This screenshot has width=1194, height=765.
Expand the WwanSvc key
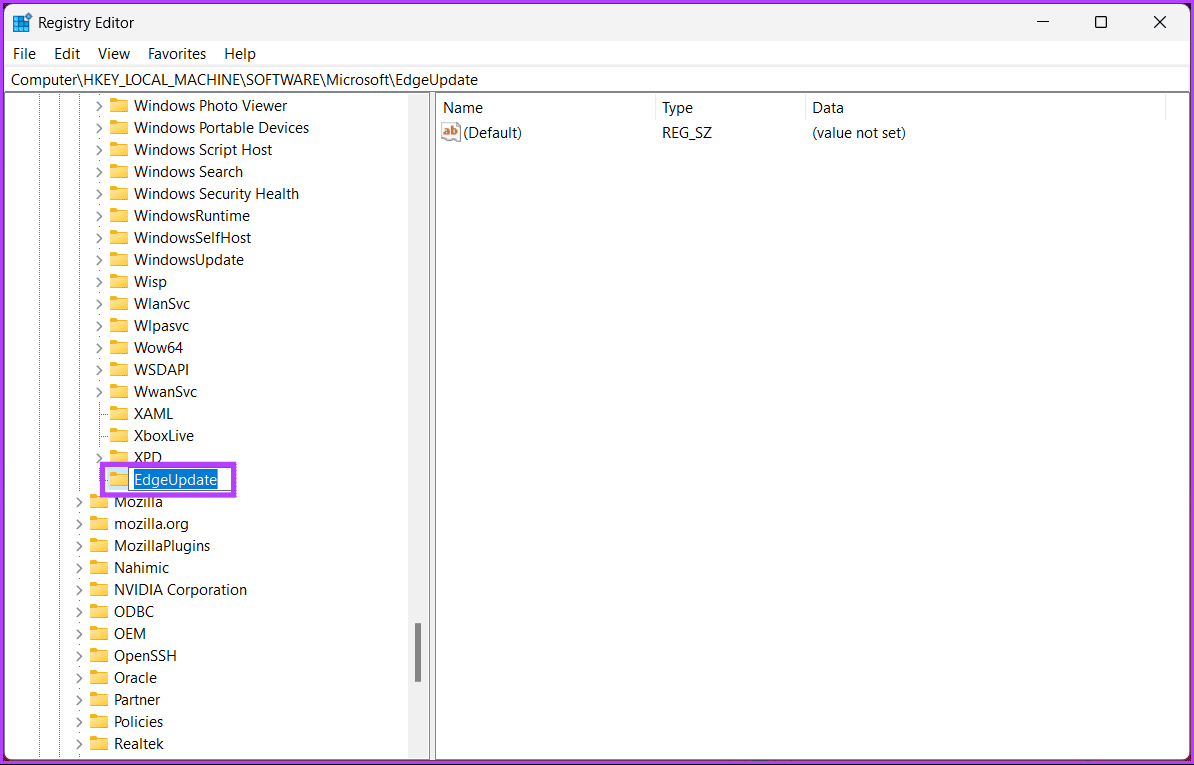pyautogui.click(x=99, y=393)
